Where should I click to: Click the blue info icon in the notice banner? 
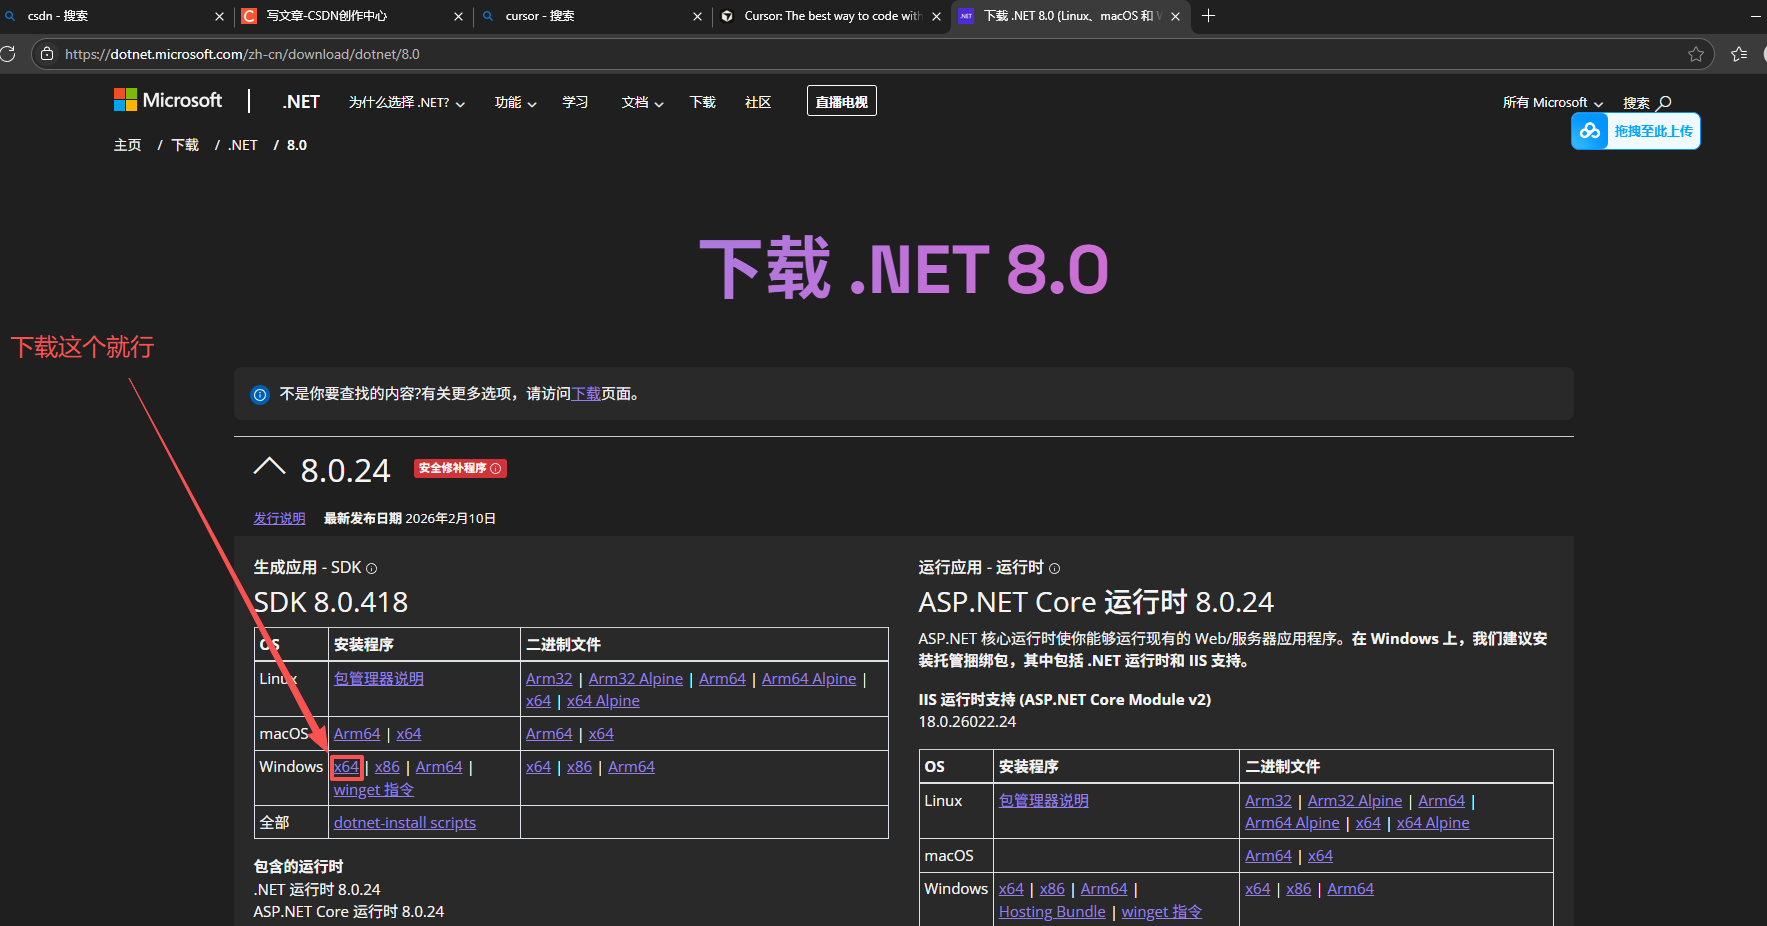[x=260, y=394]
